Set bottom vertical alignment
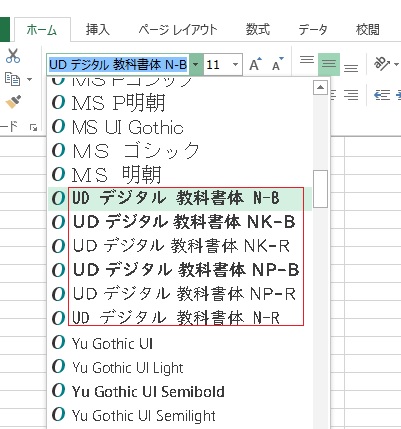Screen dimensions: 401x429 pos(351,68)
